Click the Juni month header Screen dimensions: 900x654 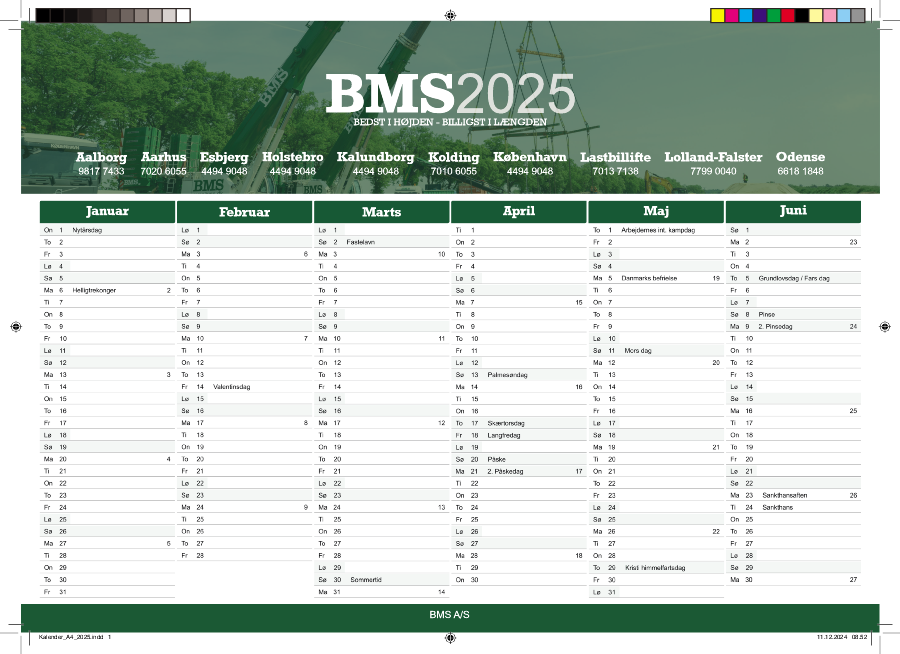pyautogui.click(x=792, y=211)
